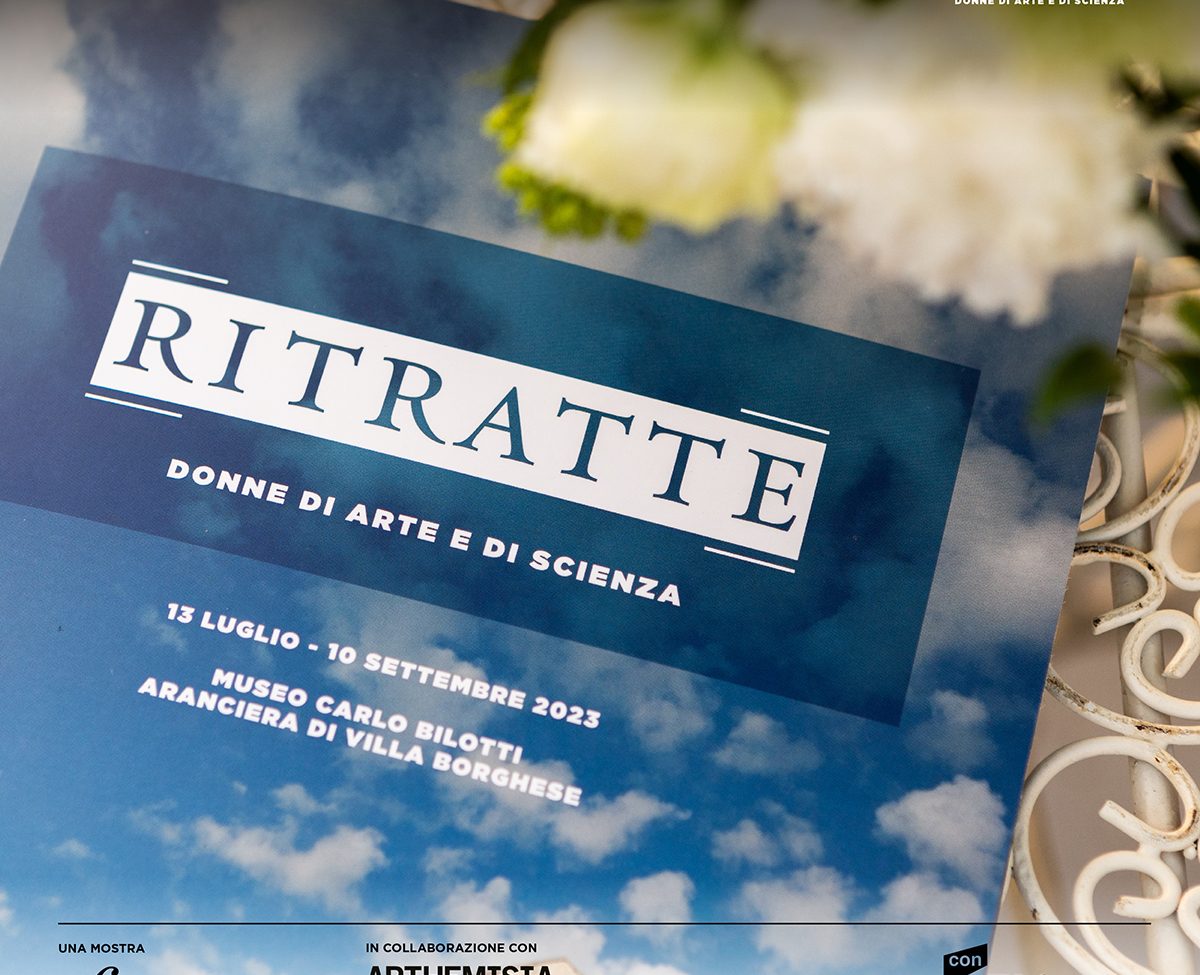The height and width of the screenshot is (975, 1200).
Task: Click the 'In collaborazione con' label
Action: click(451, 948)
